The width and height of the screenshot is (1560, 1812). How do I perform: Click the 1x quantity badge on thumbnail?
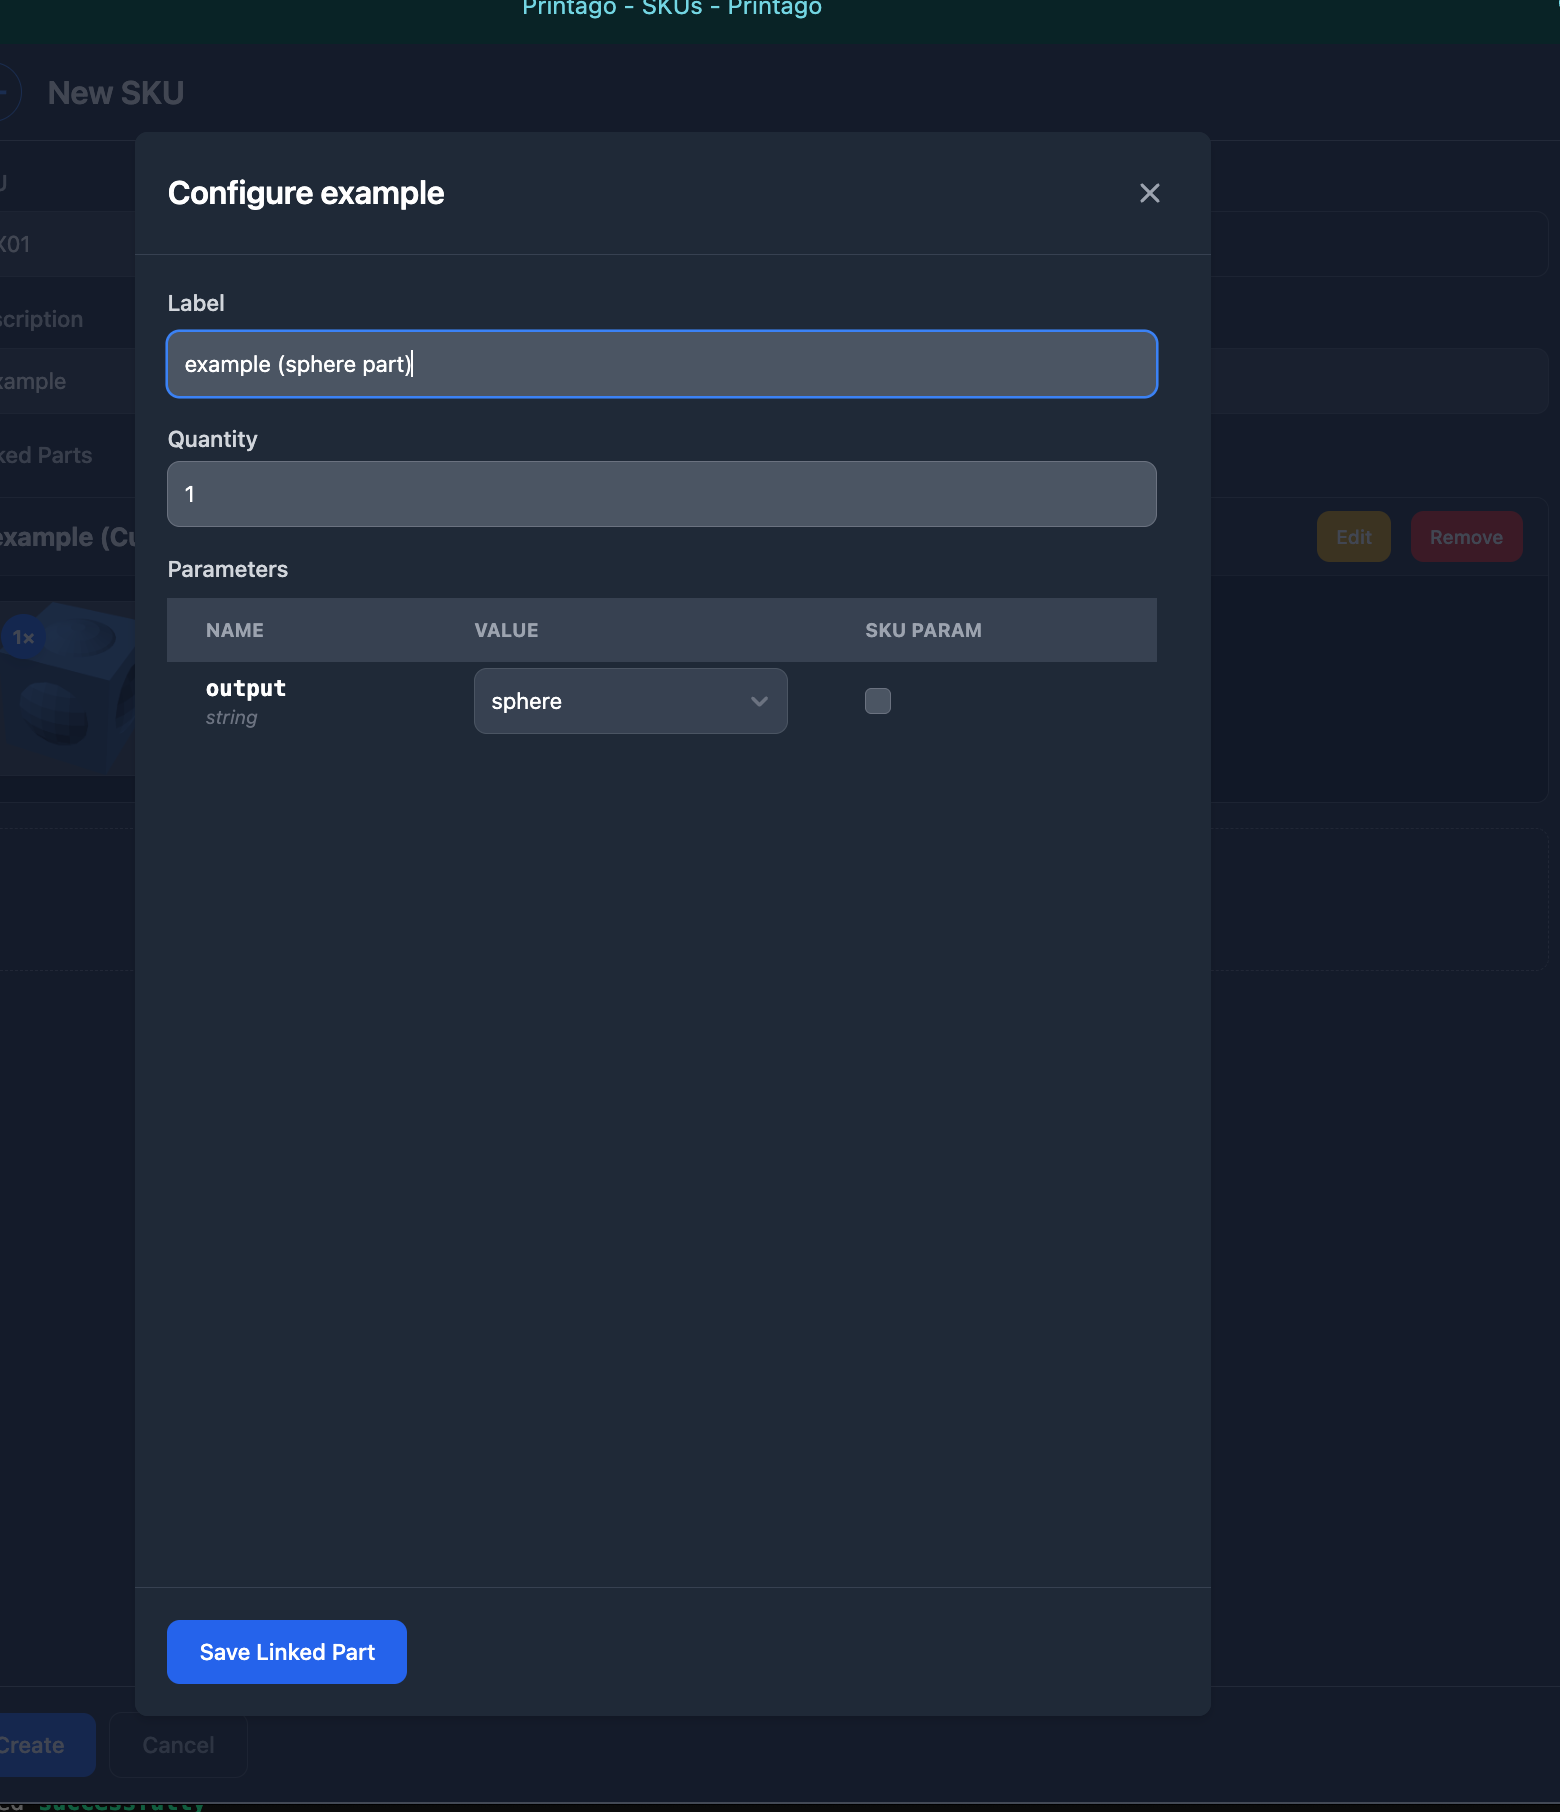(x=24, y=637)
